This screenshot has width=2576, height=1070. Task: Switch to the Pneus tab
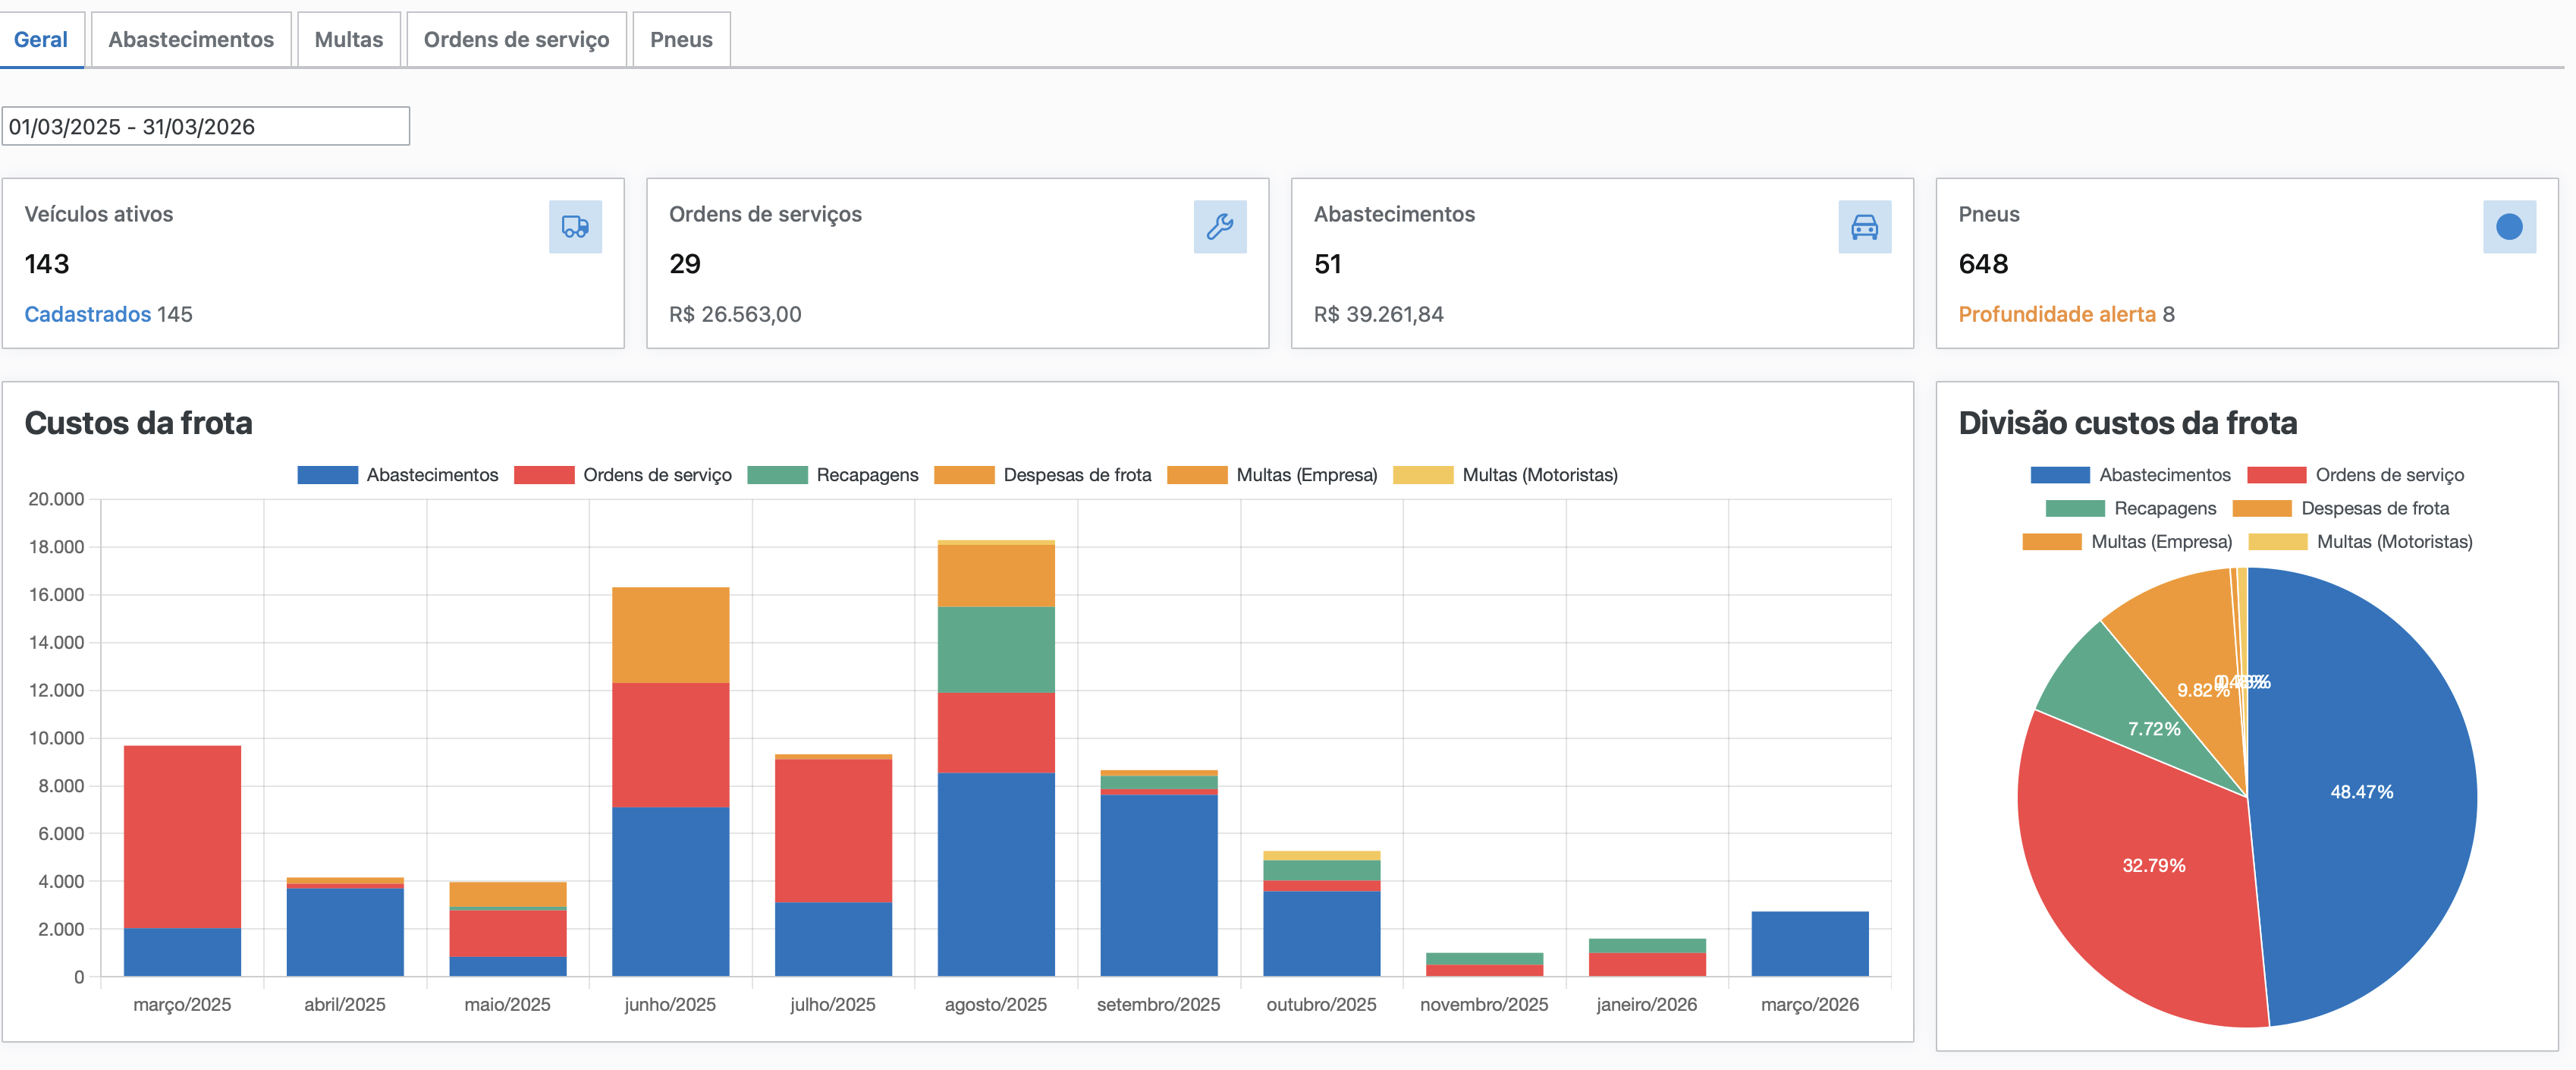point(681,39)
